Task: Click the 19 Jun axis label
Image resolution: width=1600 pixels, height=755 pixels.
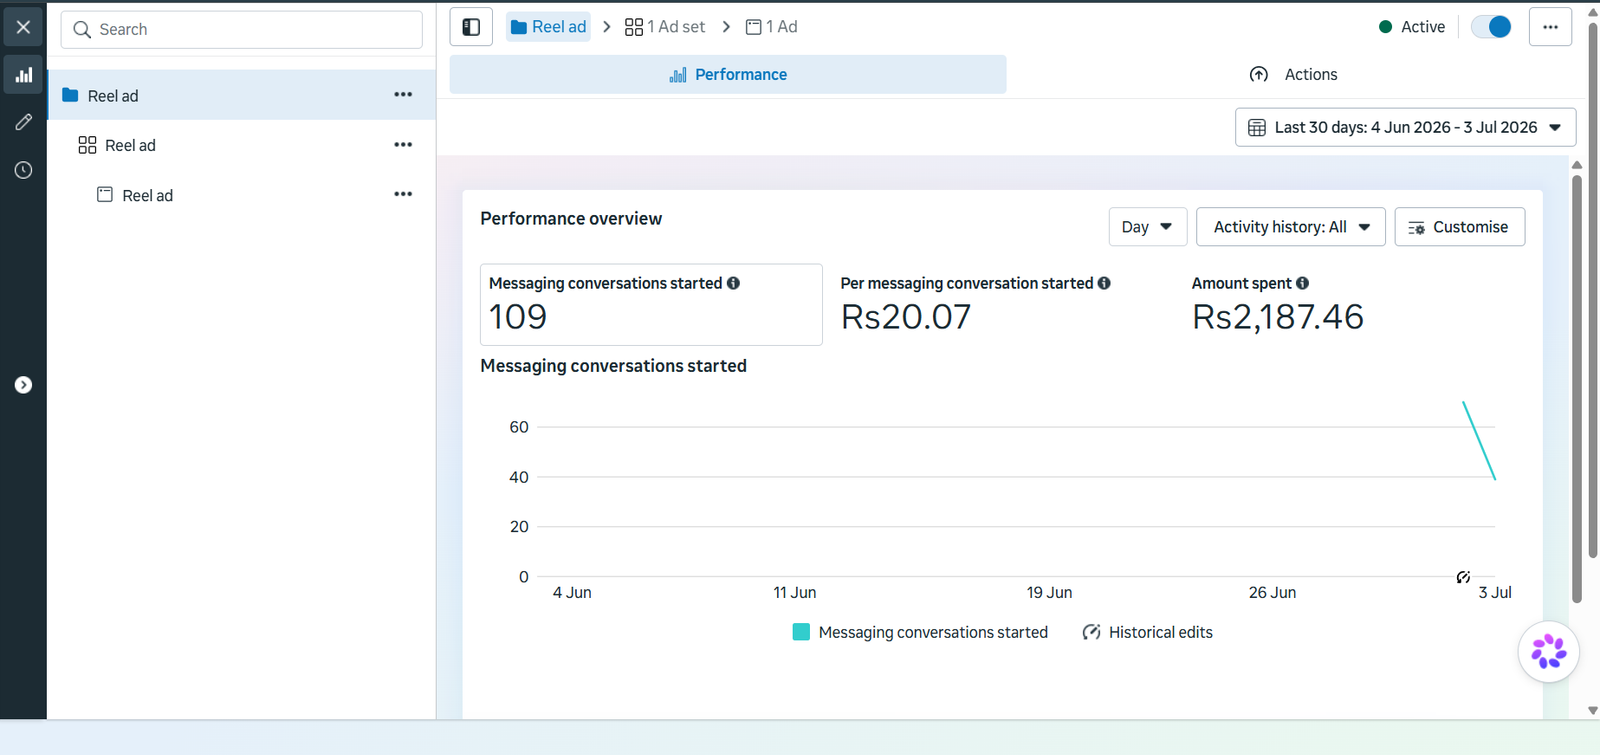Action: [x=1049, y=593]
